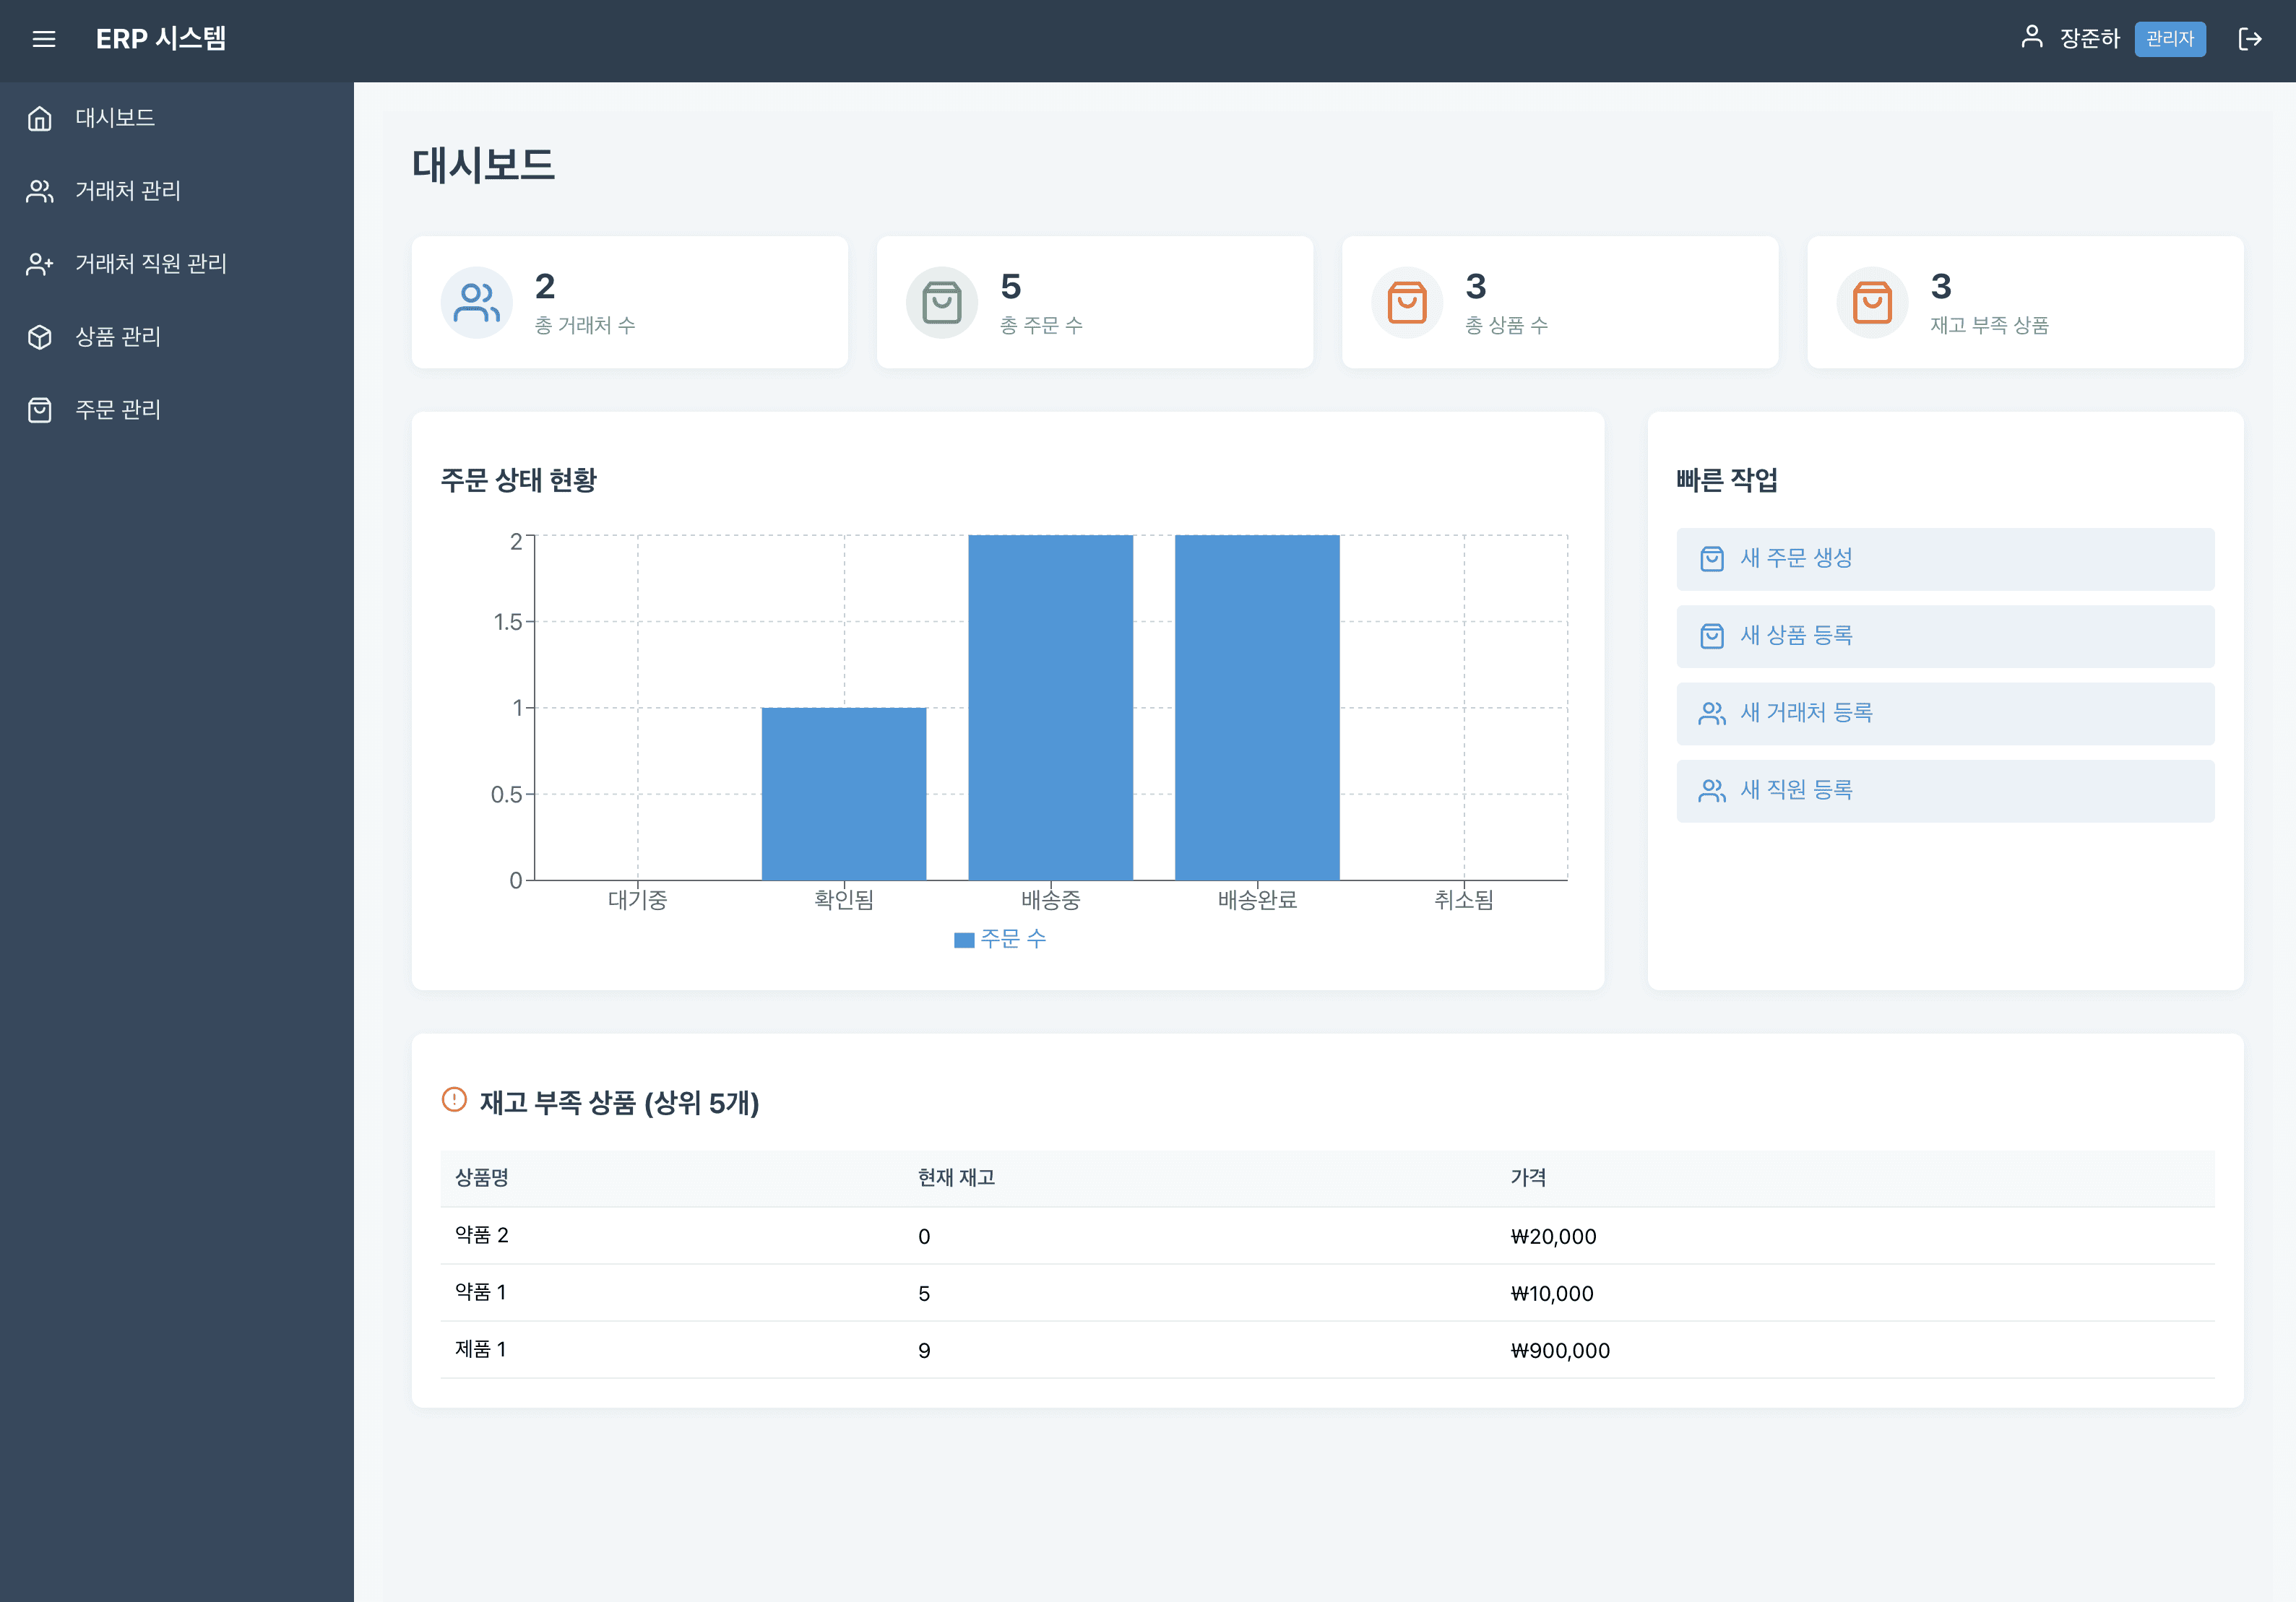Click the 새 직원 등록 button

[x=1945, y=791]
